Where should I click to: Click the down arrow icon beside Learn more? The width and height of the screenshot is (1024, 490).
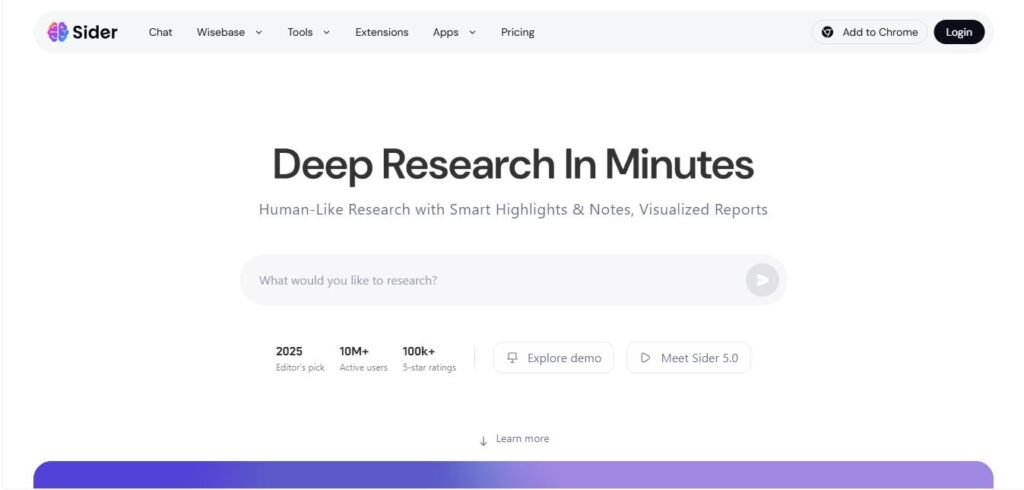click(x=483, y=440)
